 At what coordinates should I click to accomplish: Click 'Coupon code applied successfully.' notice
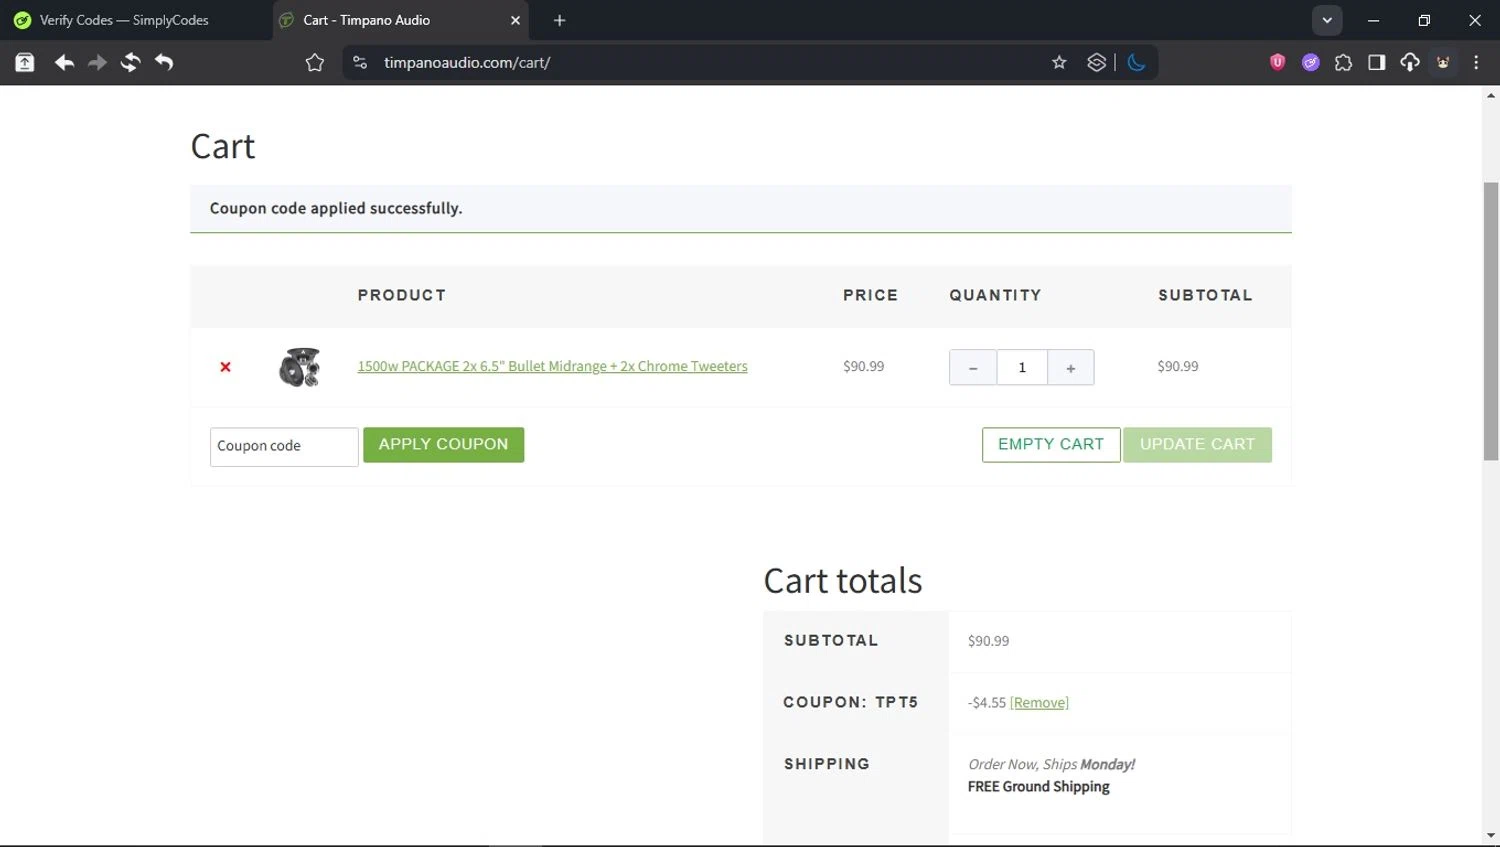[x=336, y=208]
